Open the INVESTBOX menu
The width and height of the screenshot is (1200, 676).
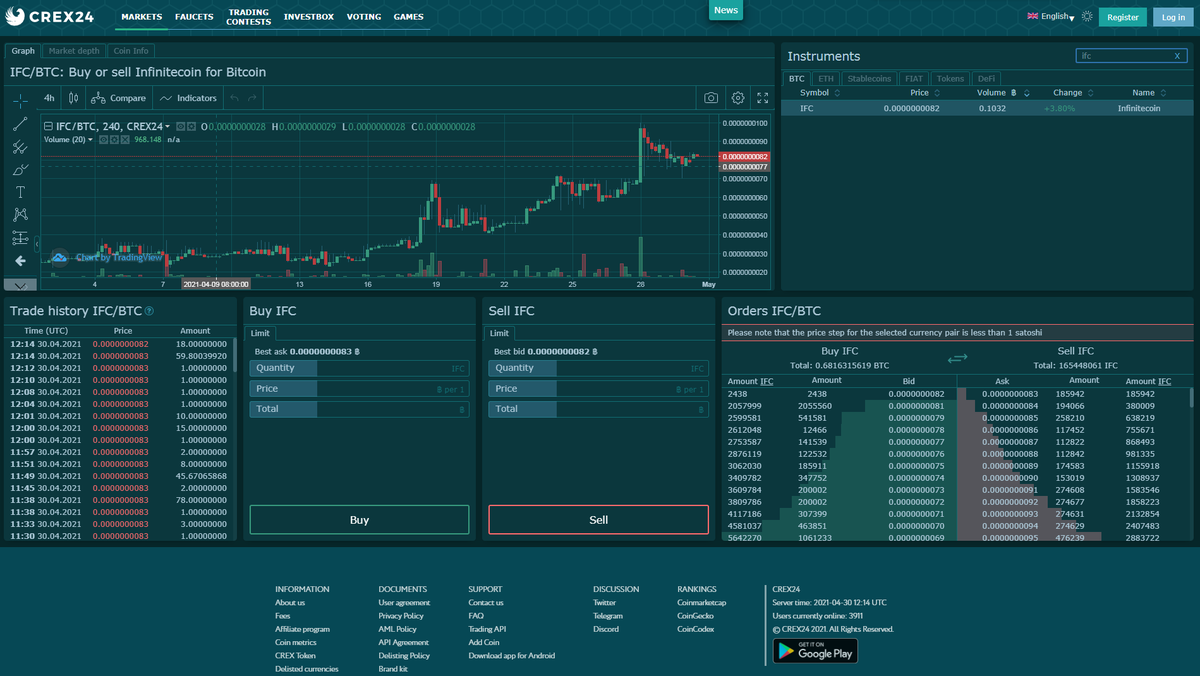[309, 17]
